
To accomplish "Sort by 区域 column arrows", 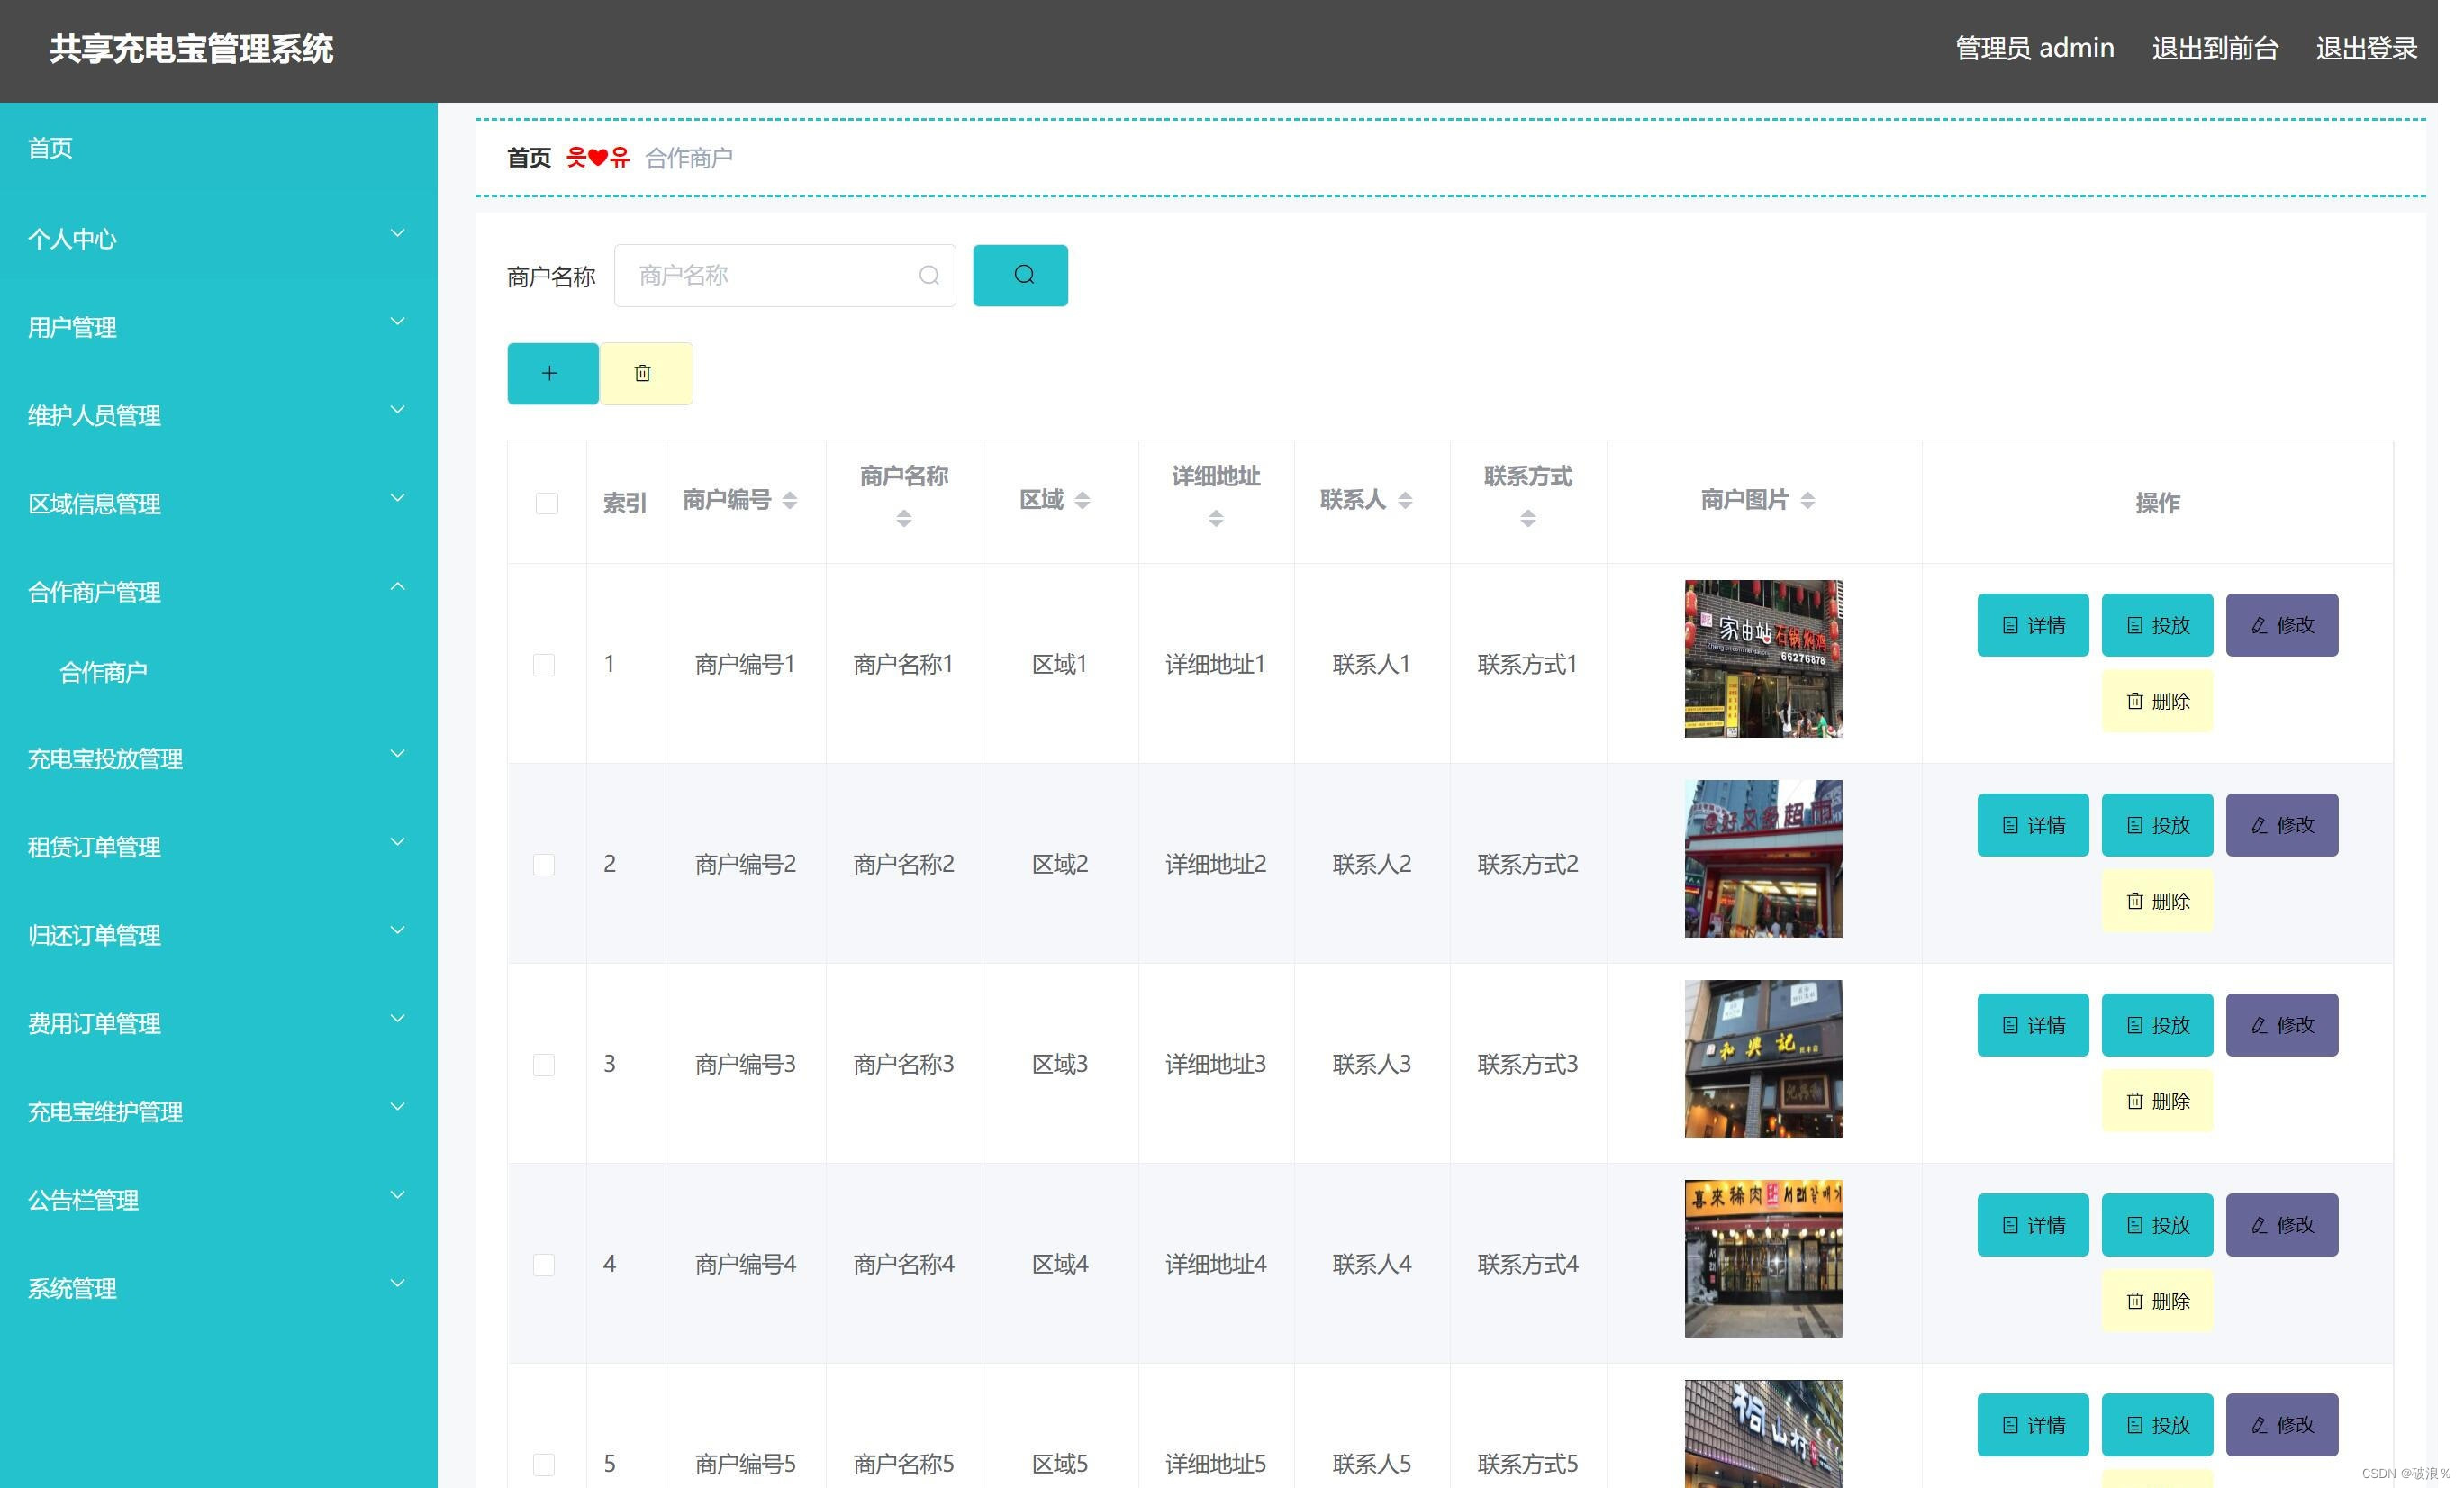I will click(x=1082, y=500).
